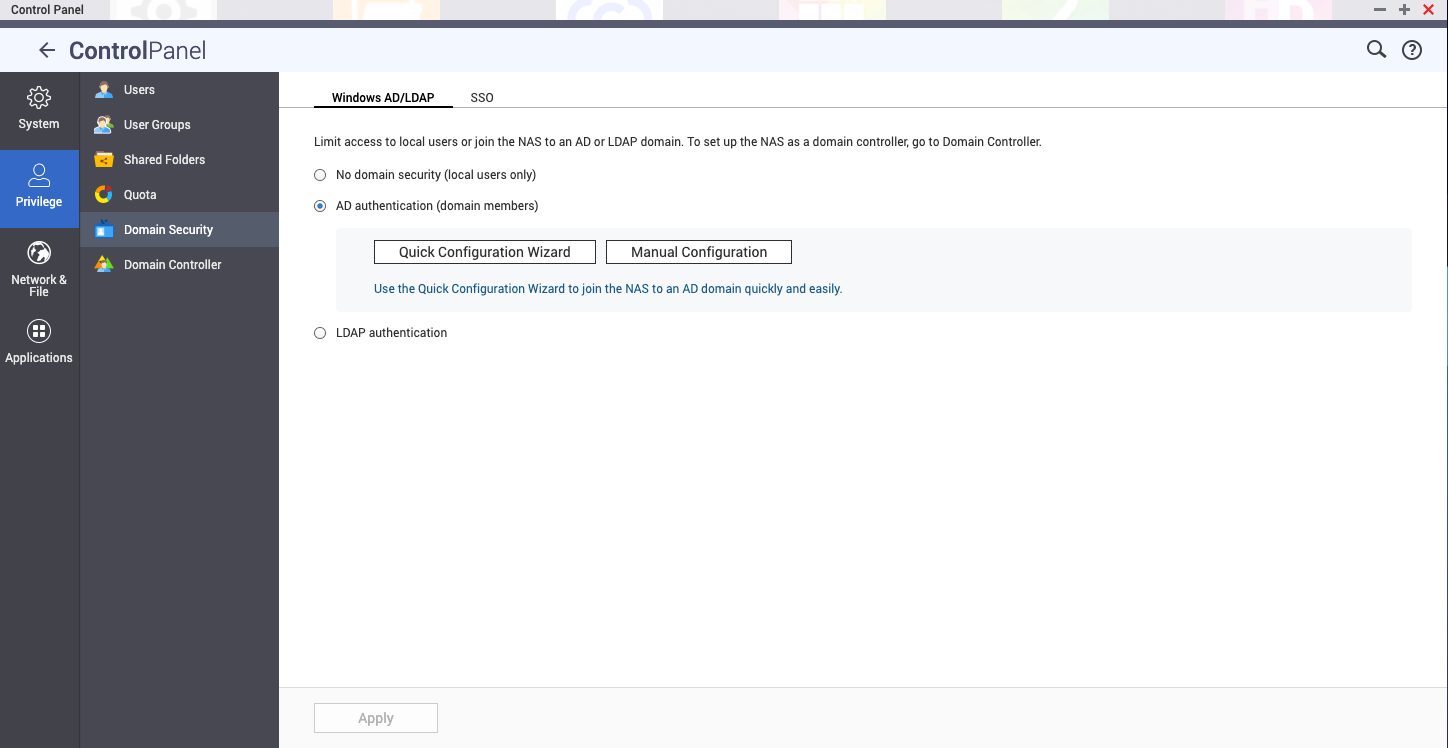Maximize the Control Panel window

pos(1404,9)
